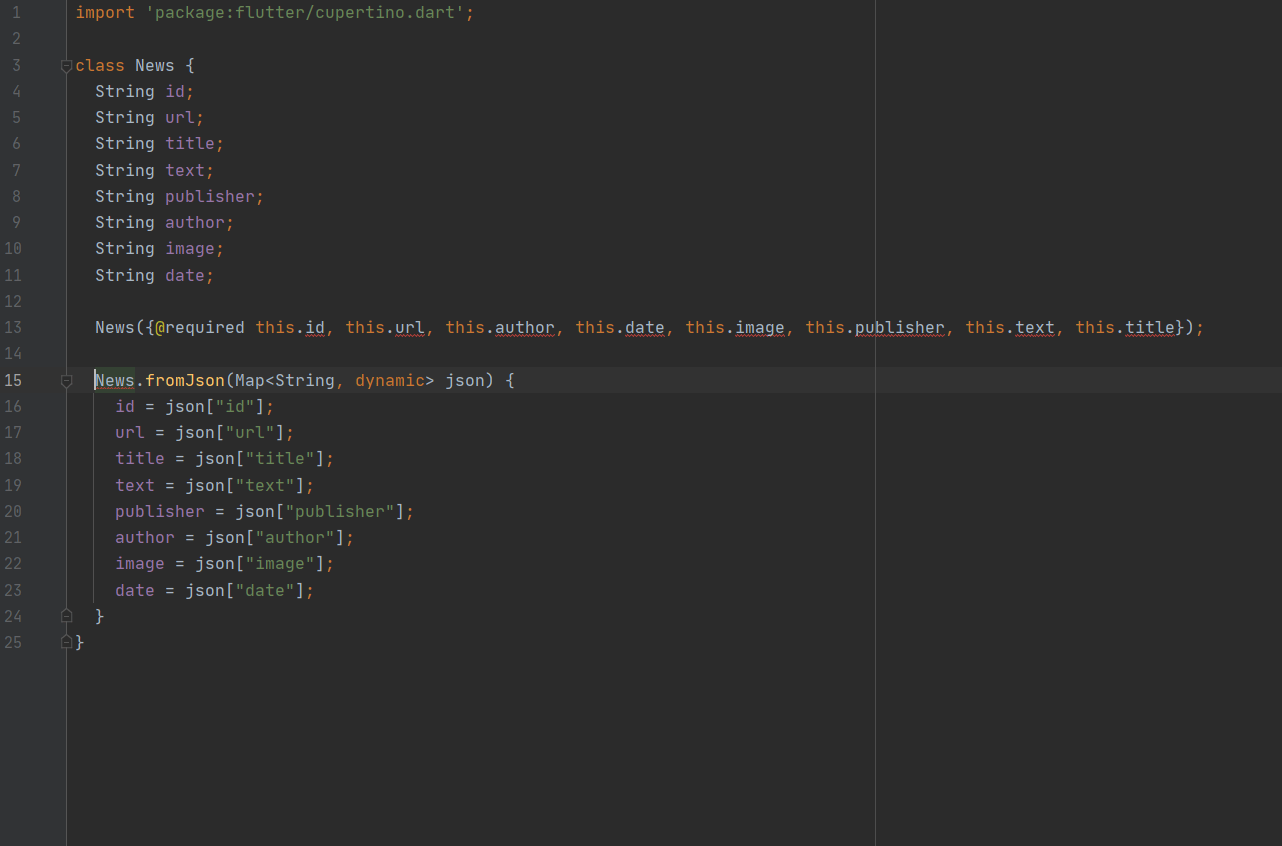
Task: Click the class keyword on line 3
Action: 100,65
